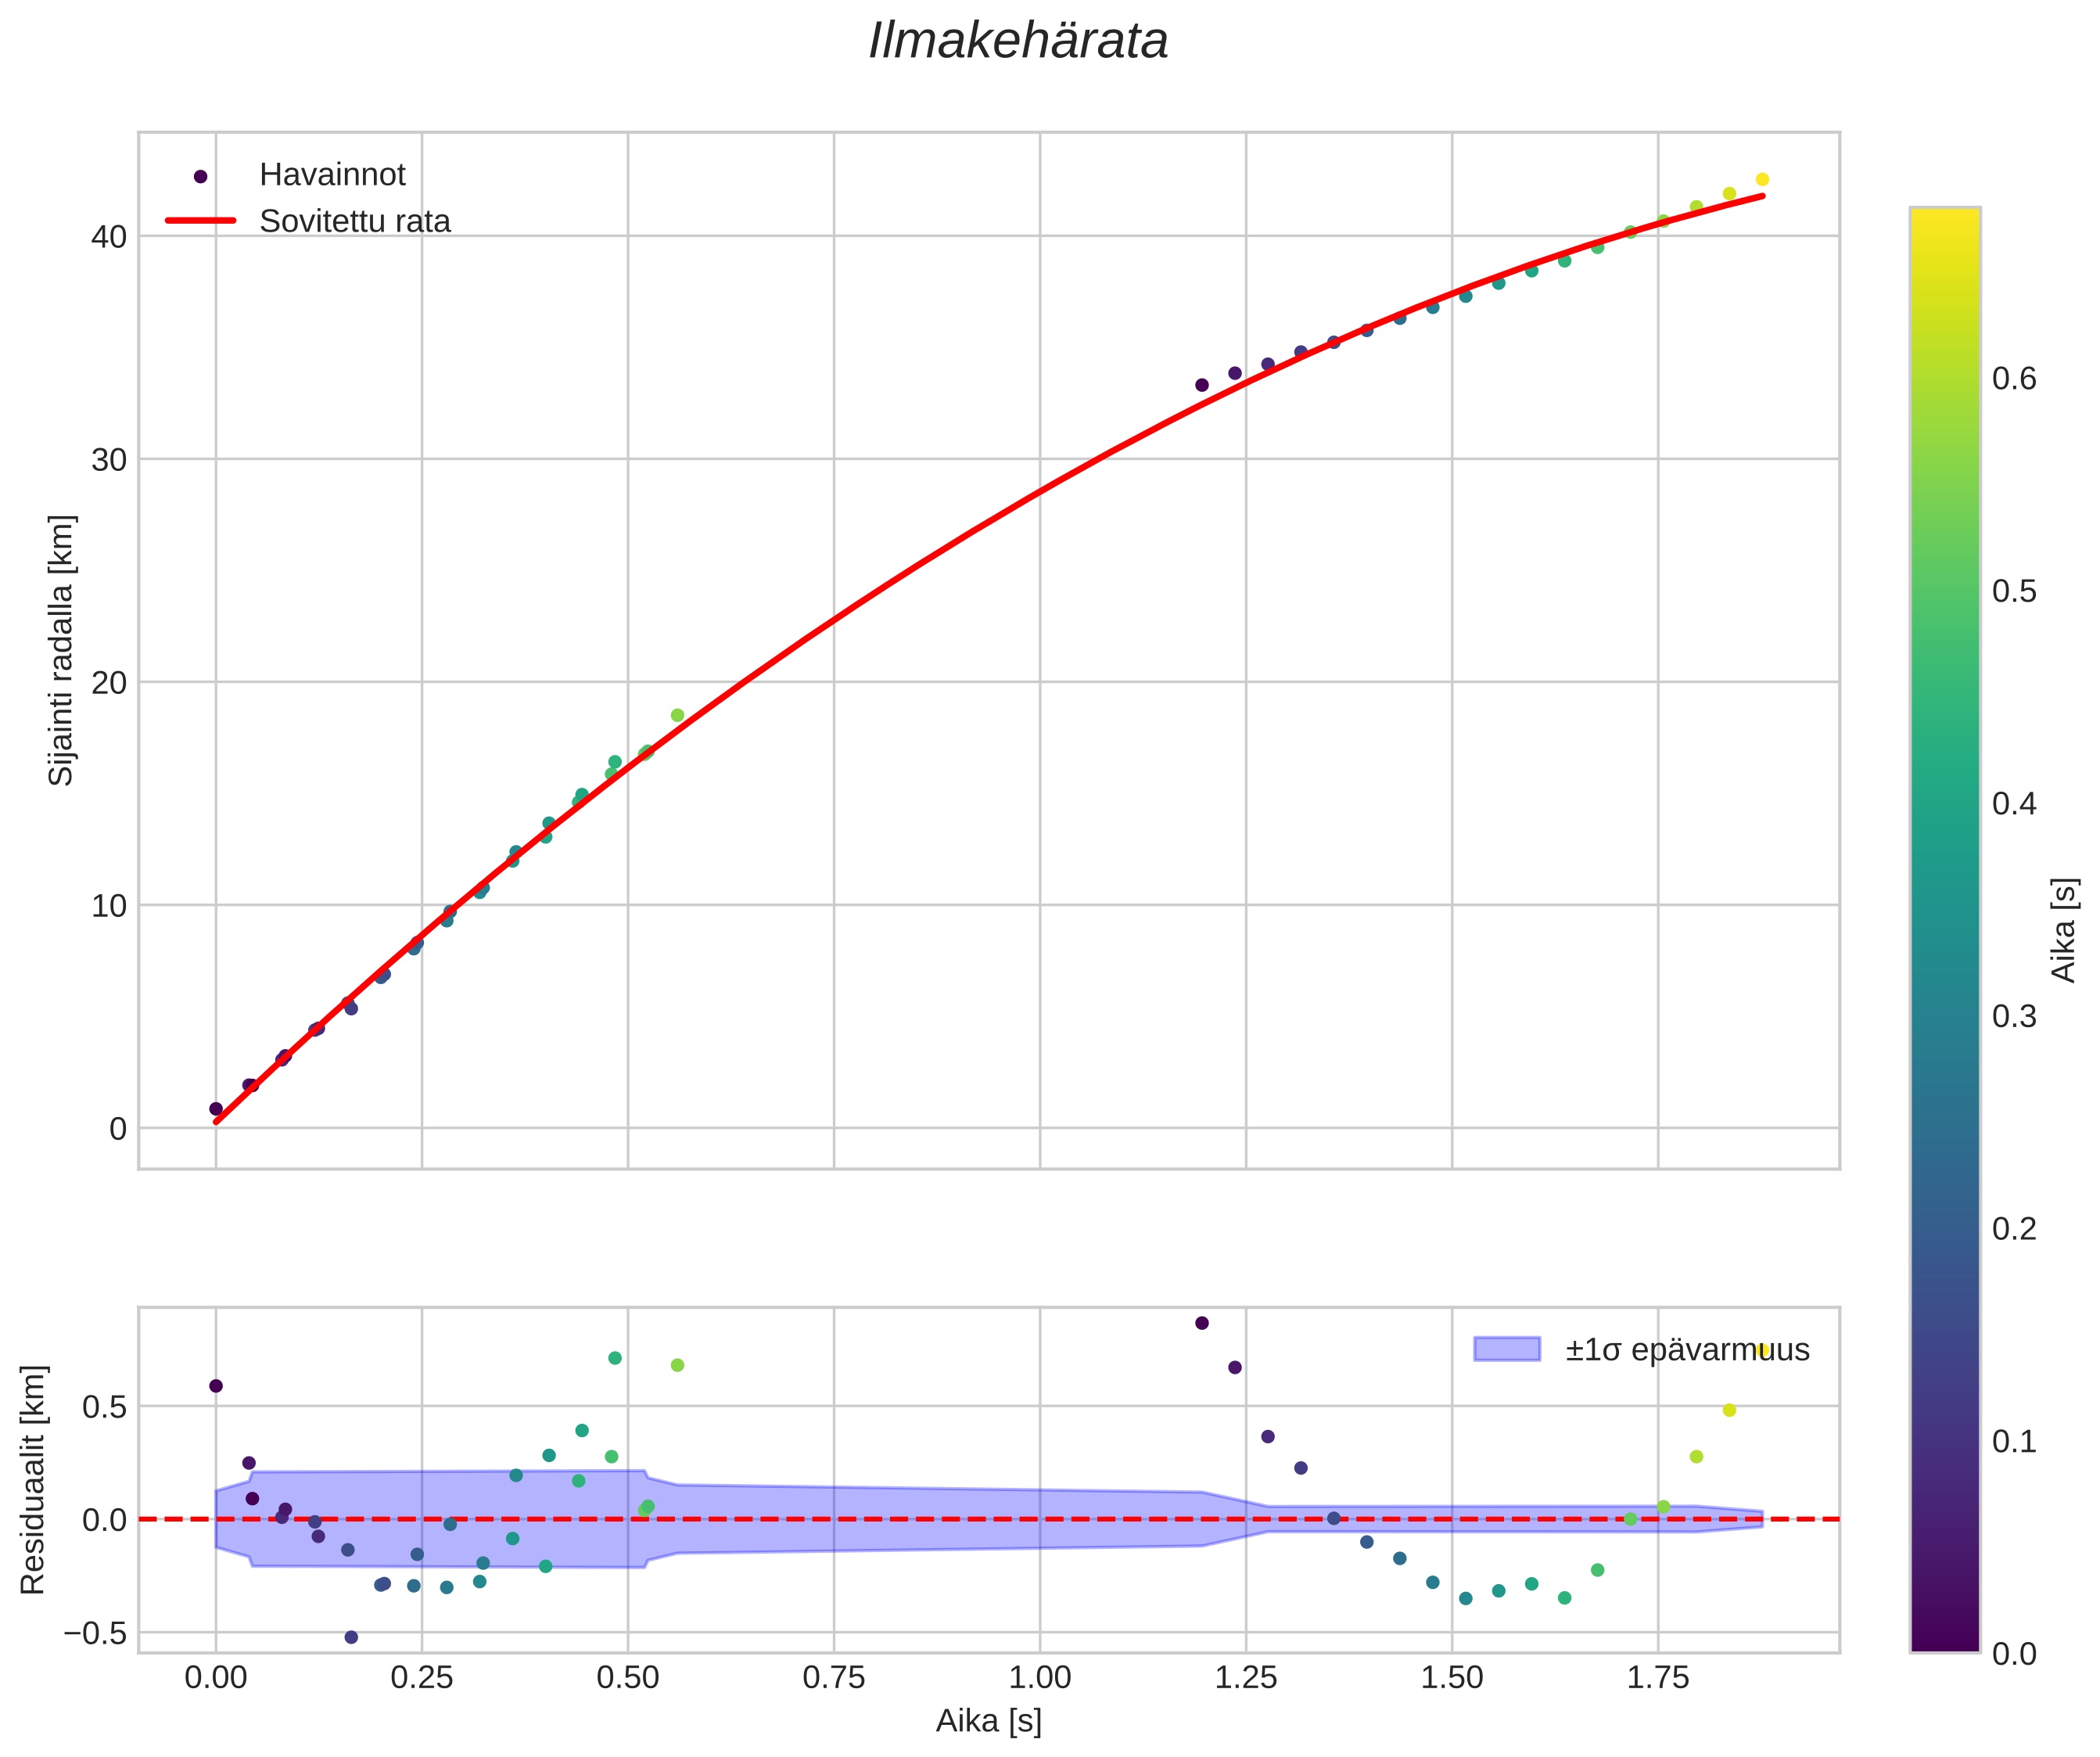Click the Sijainti radalla [km] axis label
This screenshot has height=1757, width=2100.
click(62, 650)
